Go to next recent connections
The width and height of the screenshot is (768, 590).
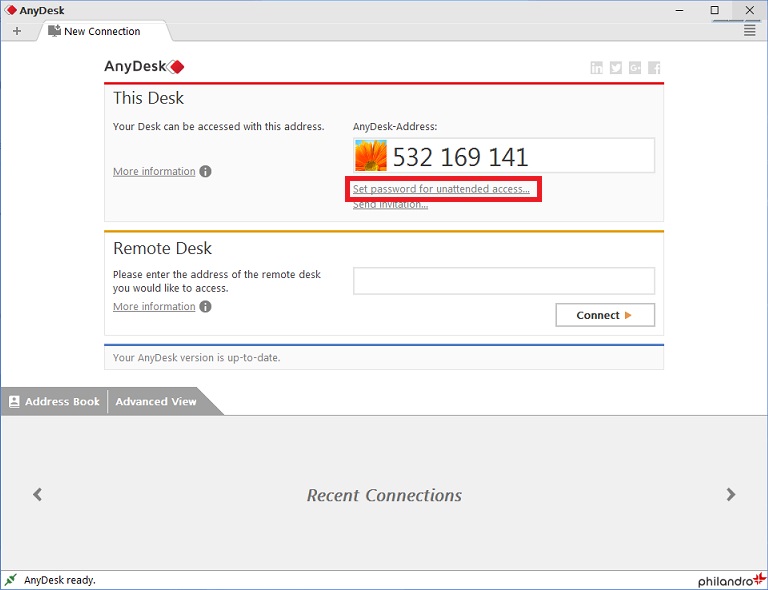pos(731,495)
